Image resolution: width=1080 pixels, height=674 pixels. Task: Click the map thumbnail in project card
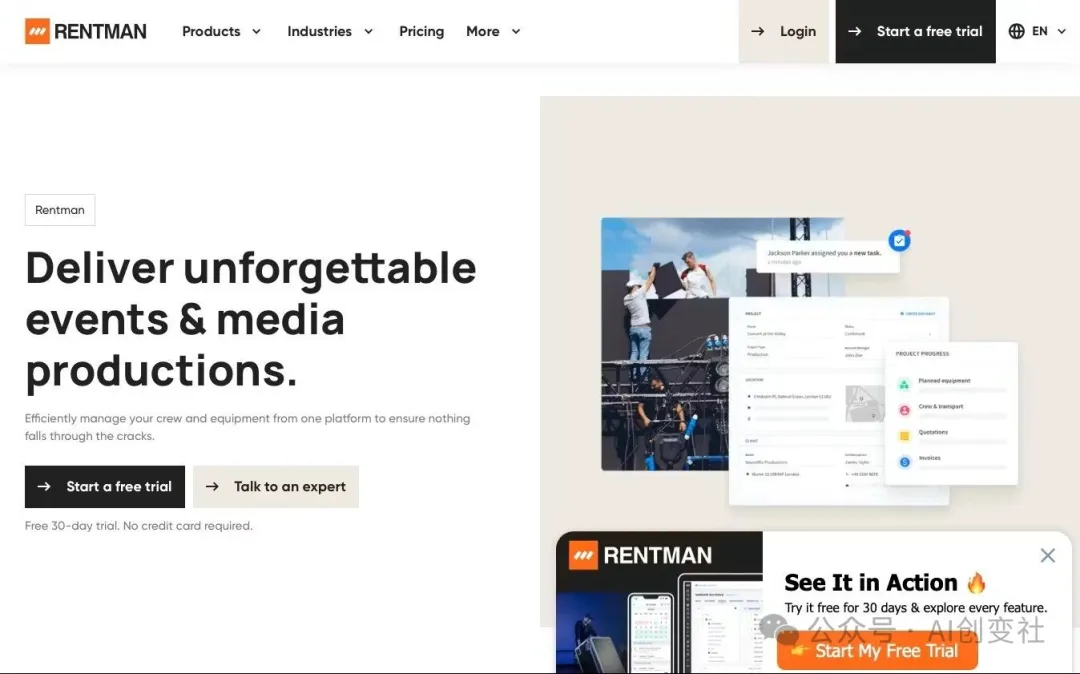coord(865,403)
